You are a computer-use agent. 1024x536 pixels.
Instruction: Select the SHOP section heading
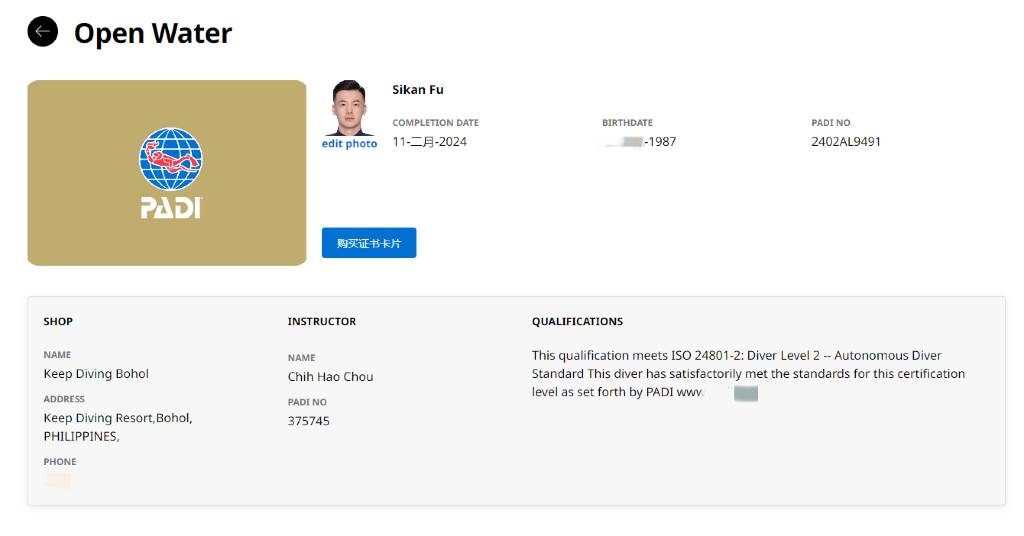tap(58, 321)
